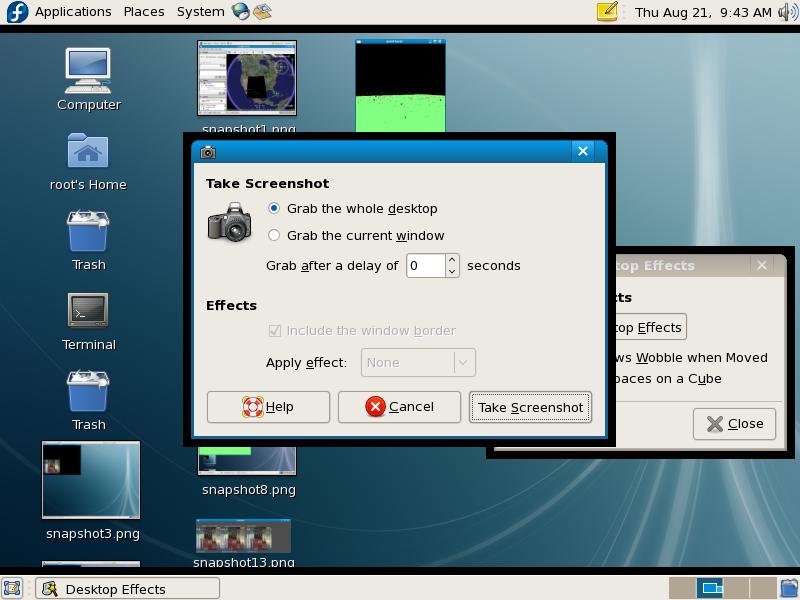
Task: Click the Show Desktop icon in bottom panel
Action: click(12, 589)
